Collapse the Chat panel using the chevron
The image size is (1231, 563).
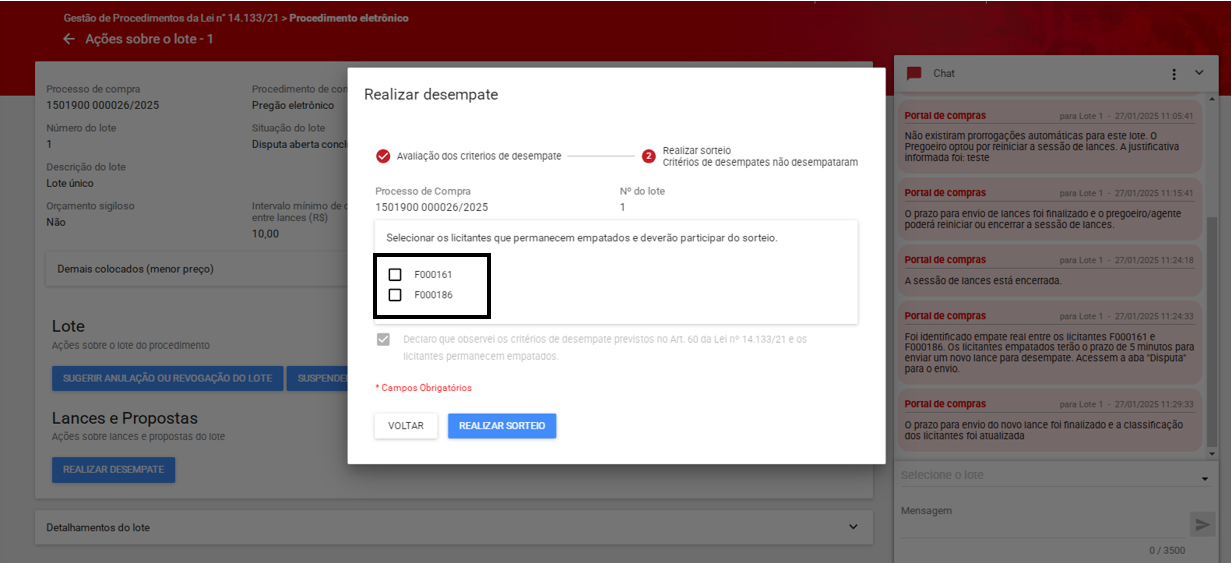(1199, 73)
